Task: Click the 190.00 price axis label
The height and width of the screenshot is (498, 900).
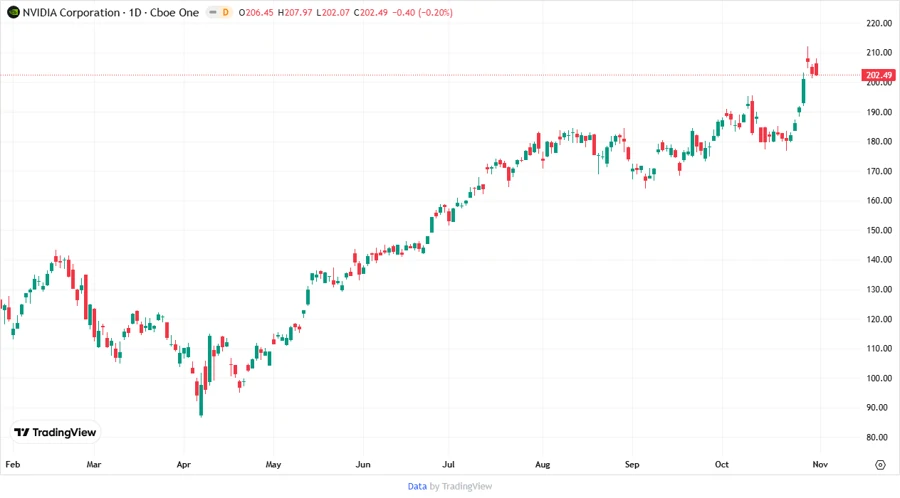Action: 879,112
